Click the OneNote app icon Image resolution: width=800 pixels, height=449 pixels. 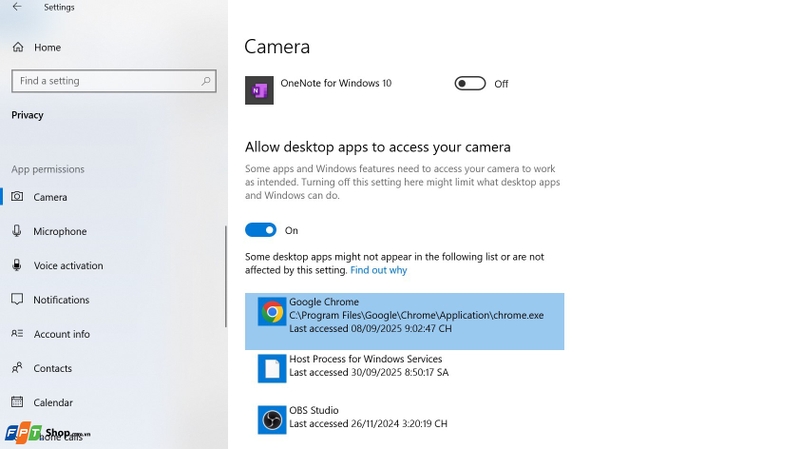(x=259, y=90)
